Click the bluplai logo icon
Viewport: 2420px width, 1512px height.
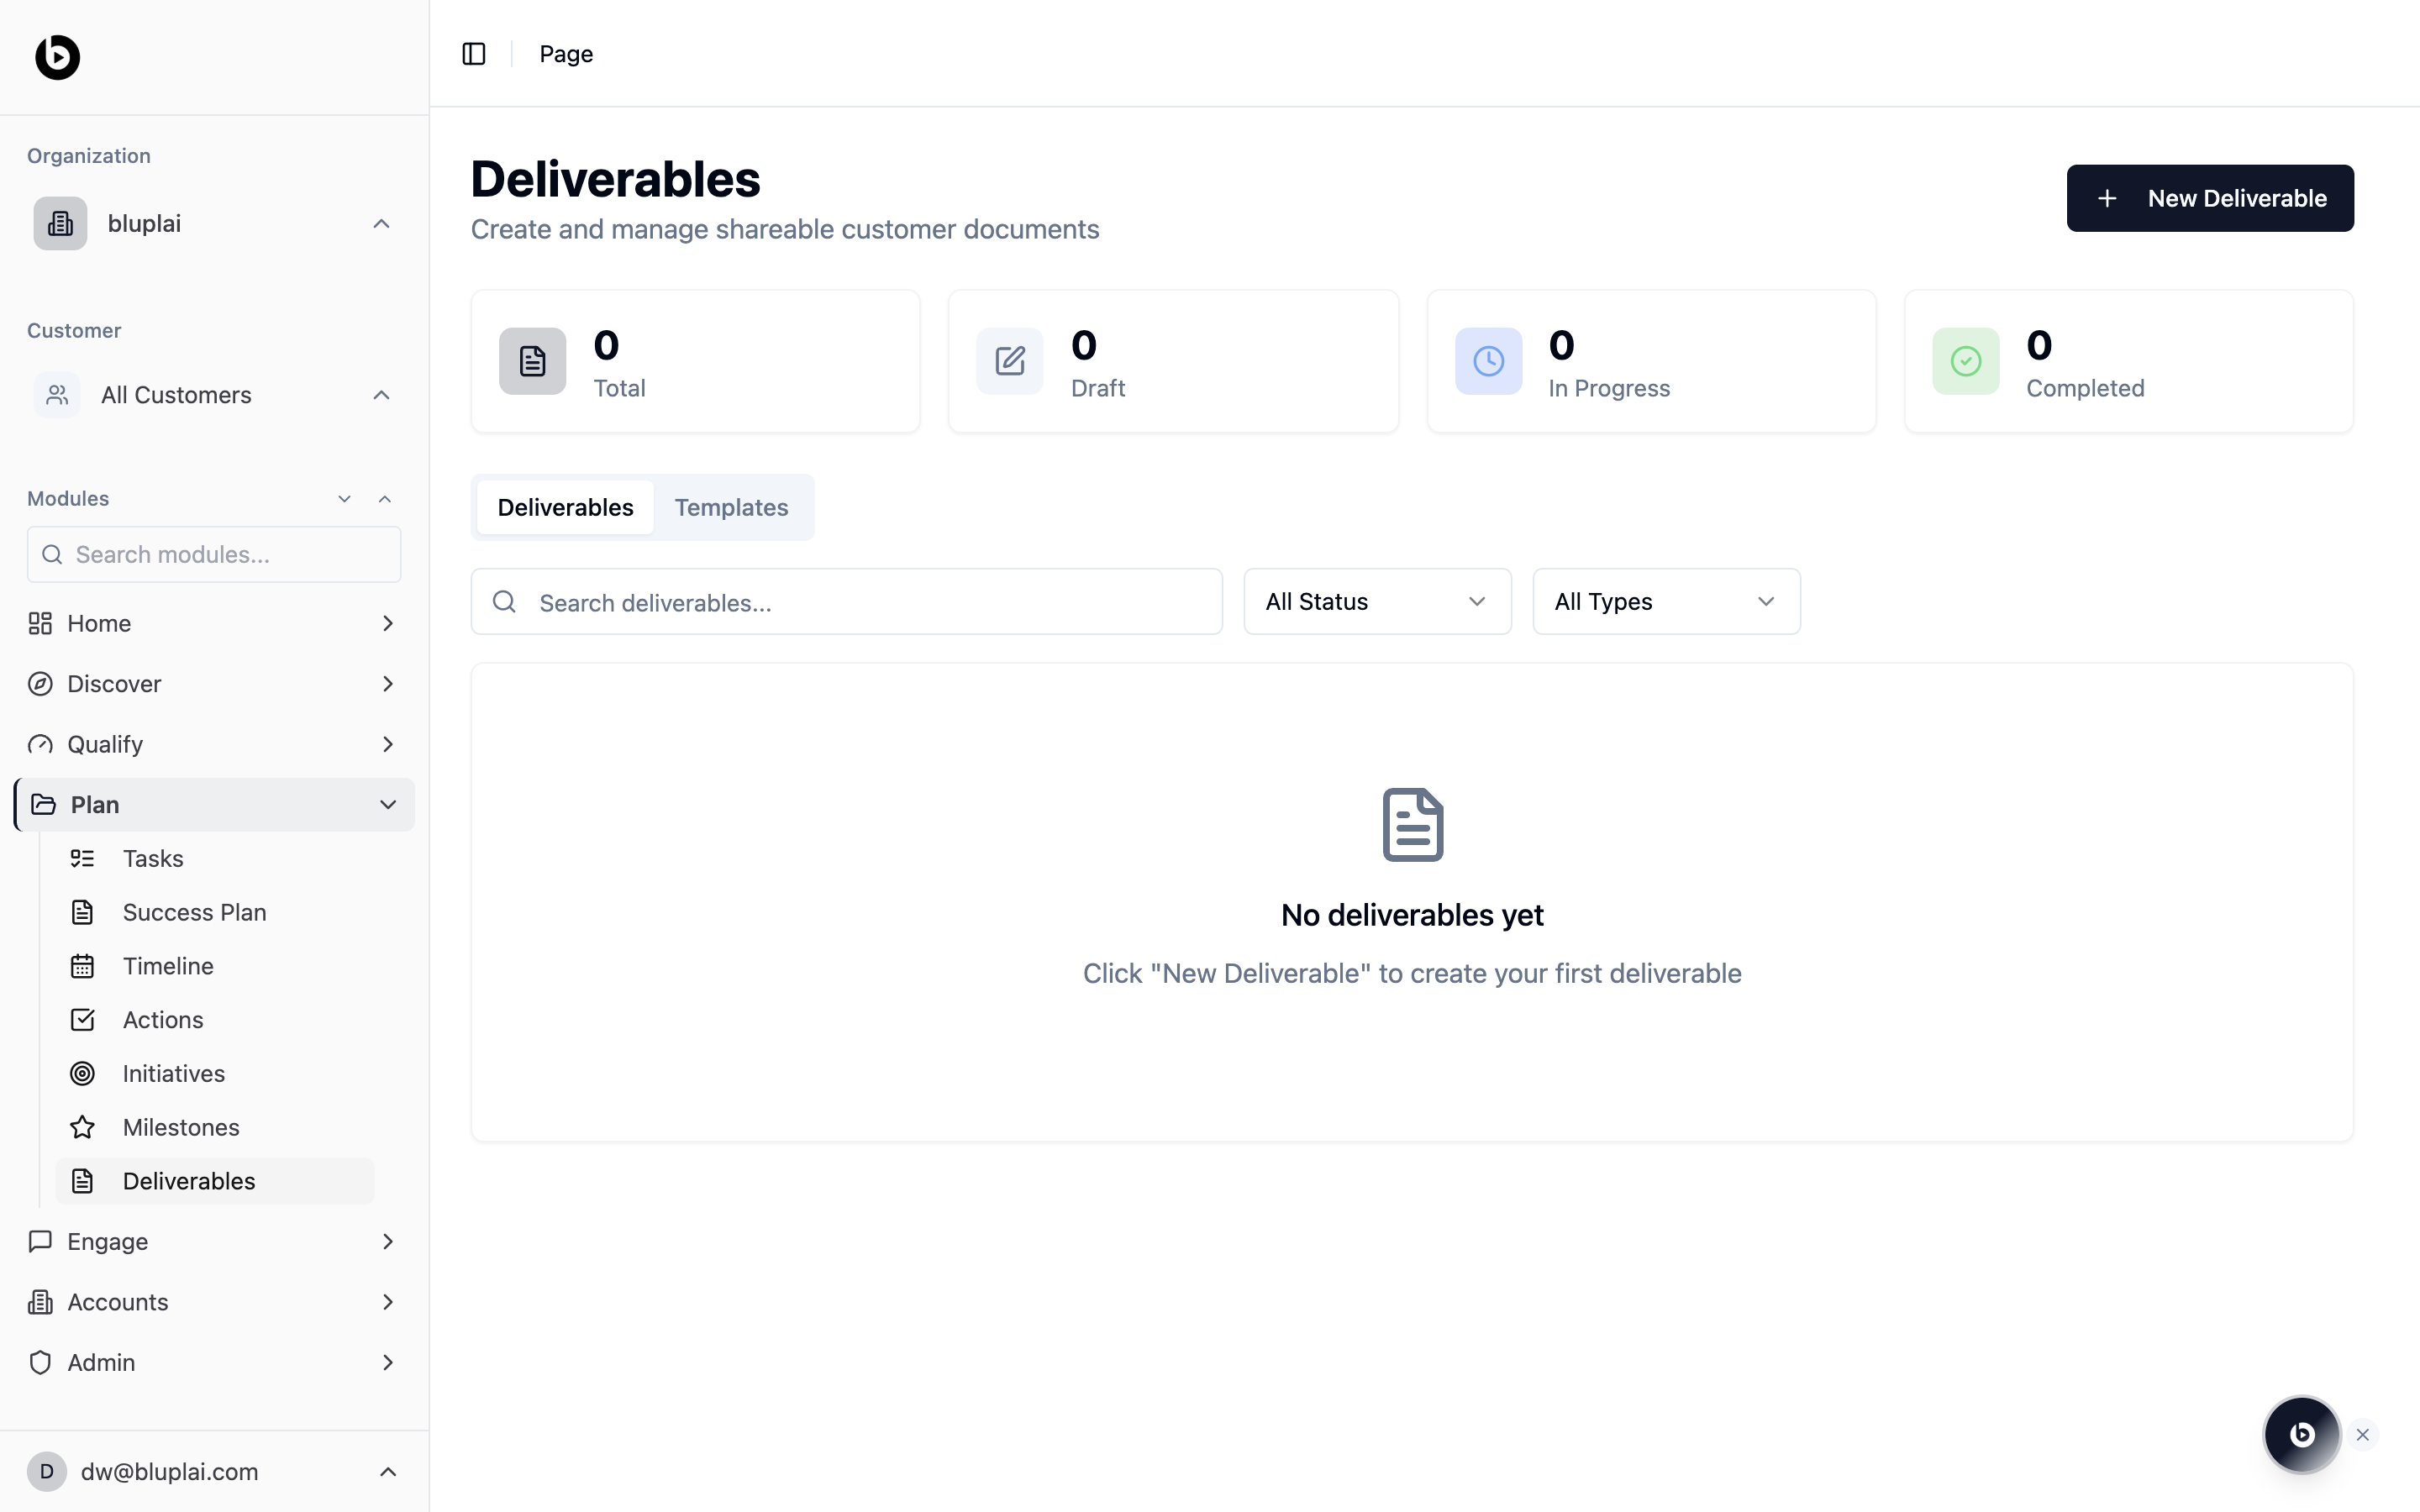[x=58, y=57]
